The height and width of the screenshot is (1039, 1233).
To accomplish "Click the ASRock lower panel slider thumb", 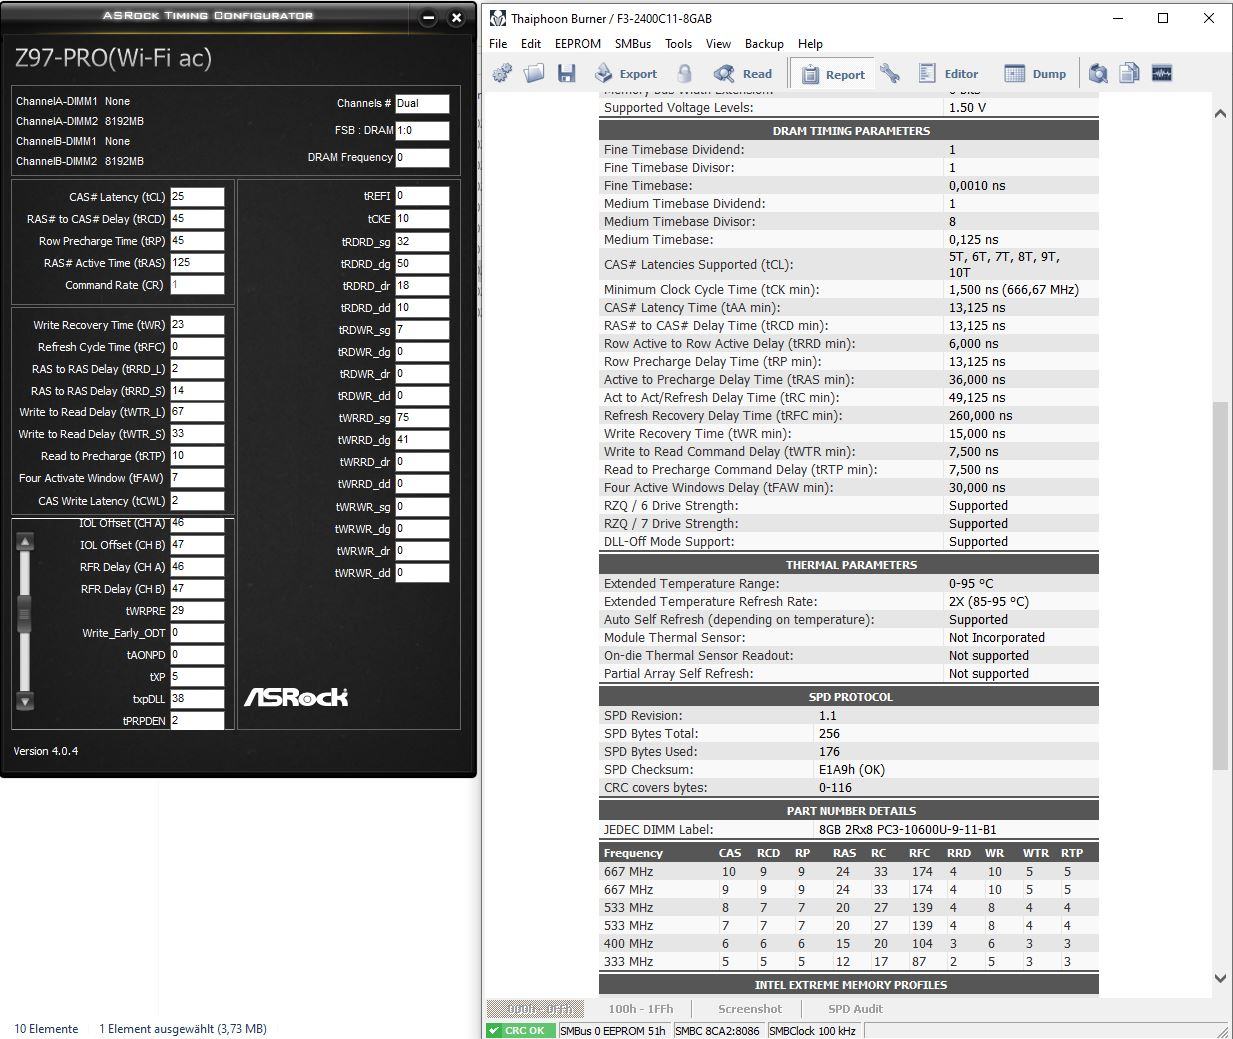I will pos(25,612).
